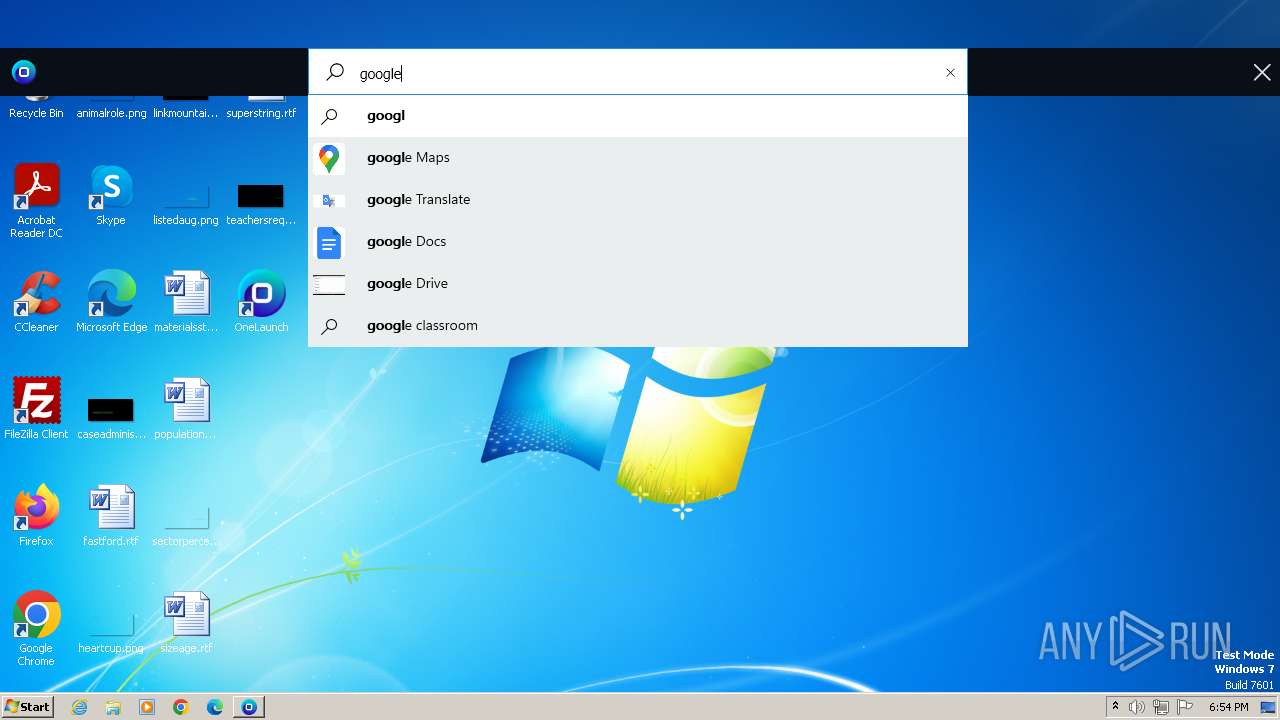Open the Windows Start menu

[x=27, y=706]
